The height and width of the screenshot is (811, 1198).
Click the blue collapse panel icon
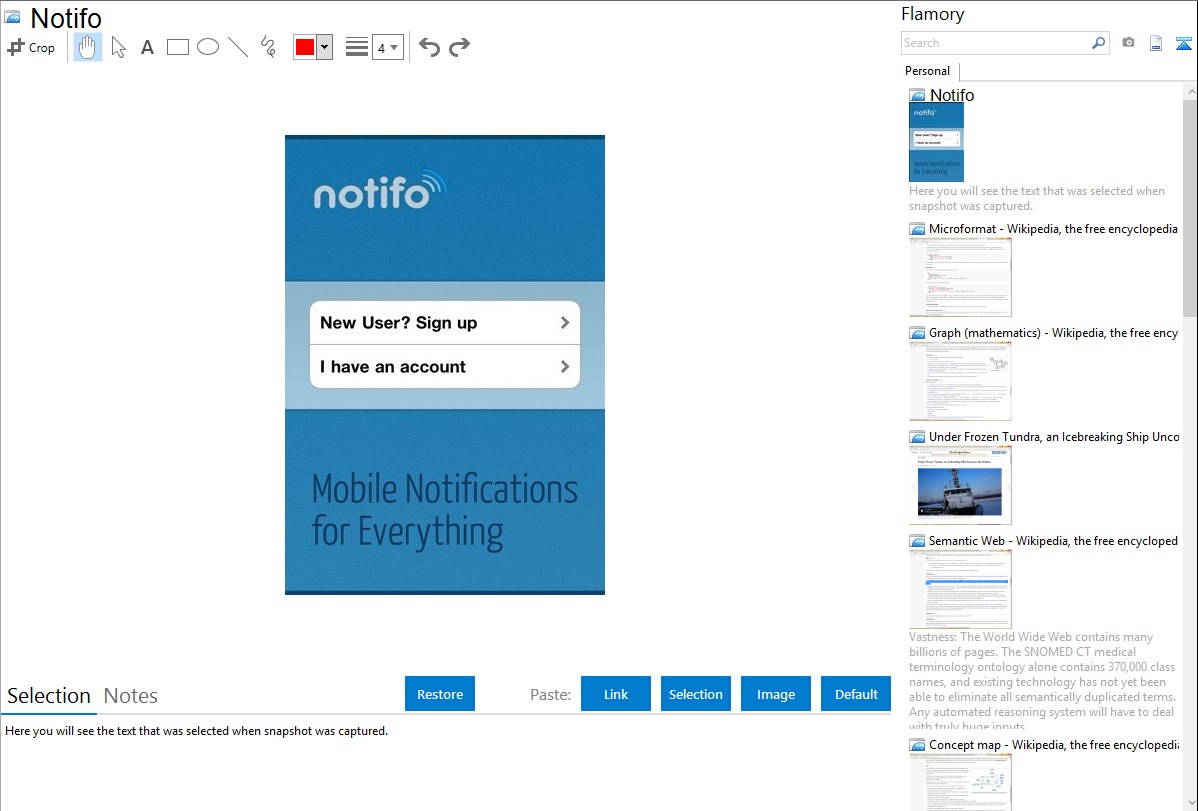tap(1183, 43)
